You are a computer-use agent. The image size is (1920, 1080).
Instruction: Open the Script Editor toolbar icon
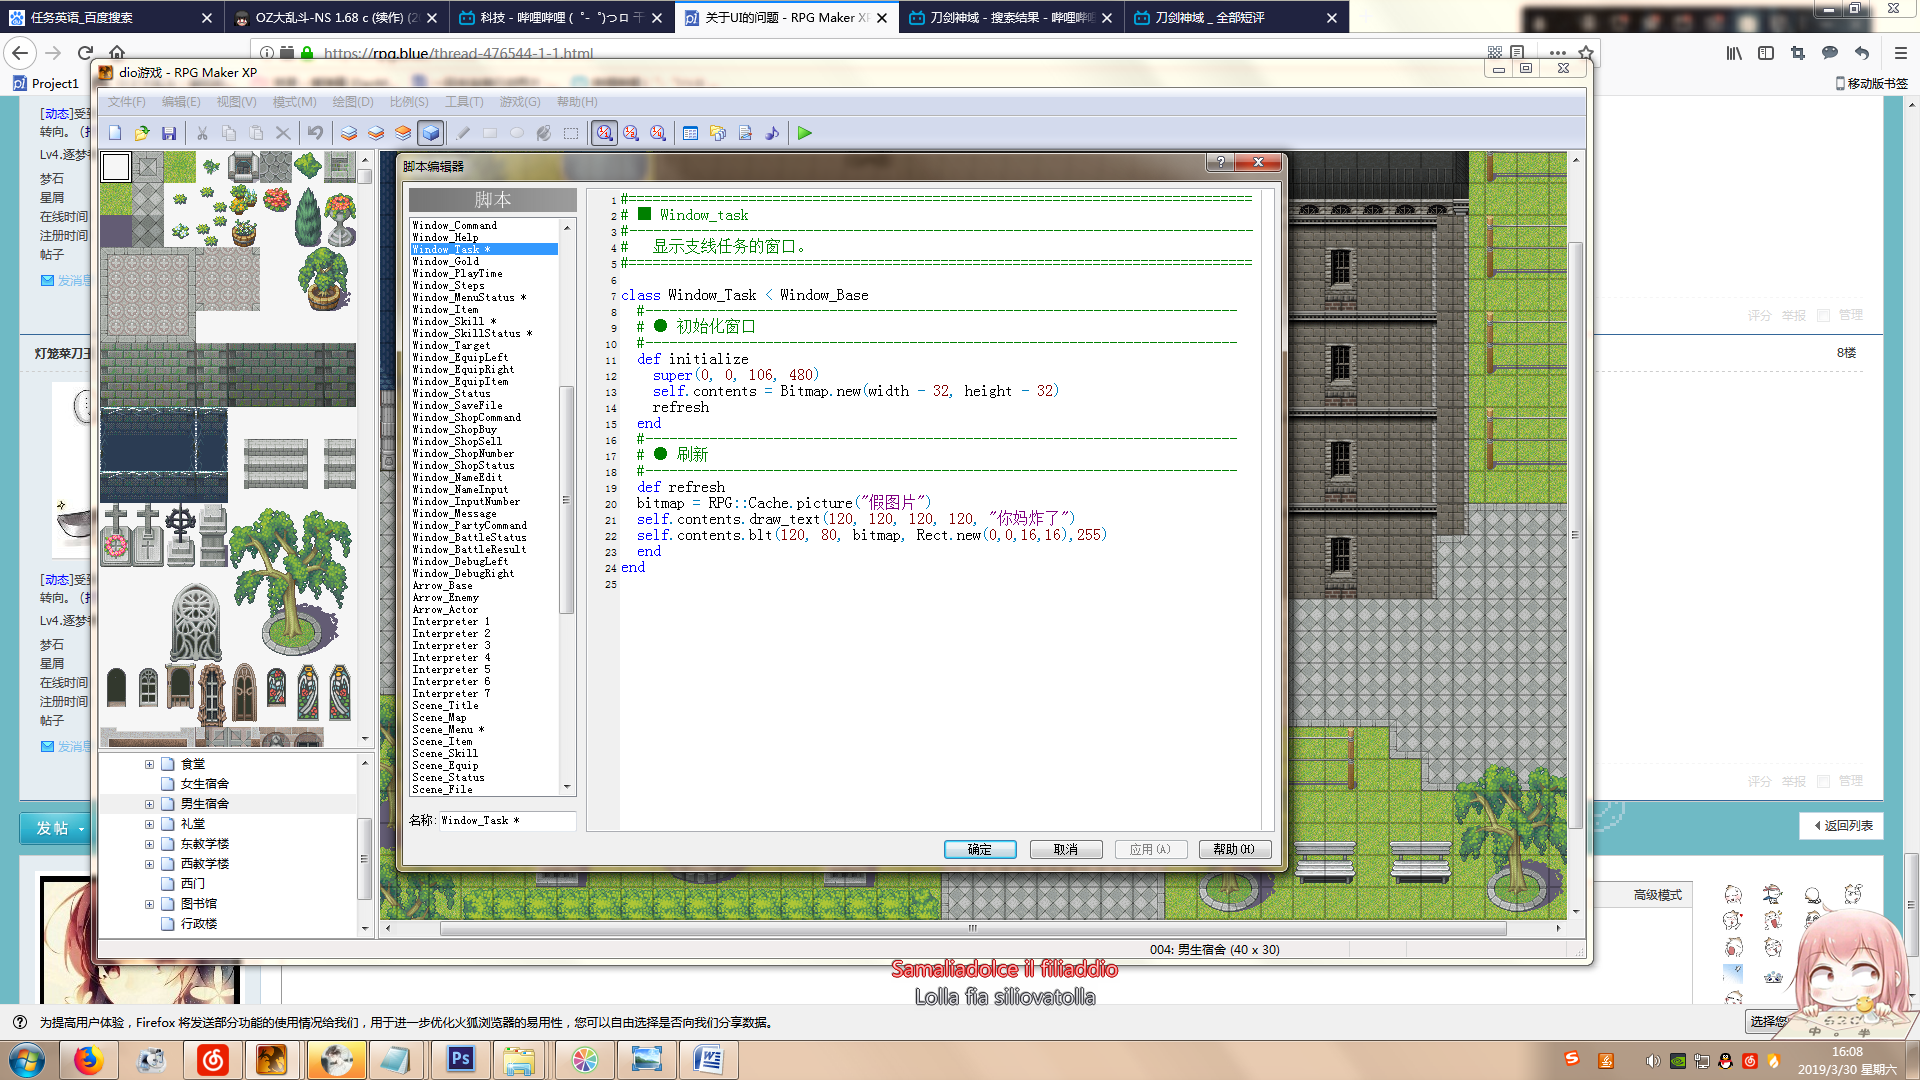(745, 133)
